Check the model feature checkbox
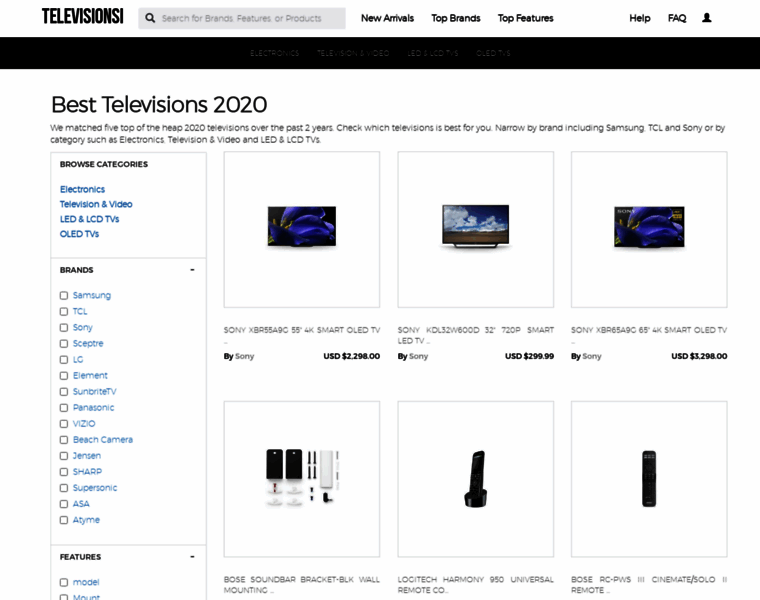The height and width of the screenshot is (600, 760). point(63,582)
